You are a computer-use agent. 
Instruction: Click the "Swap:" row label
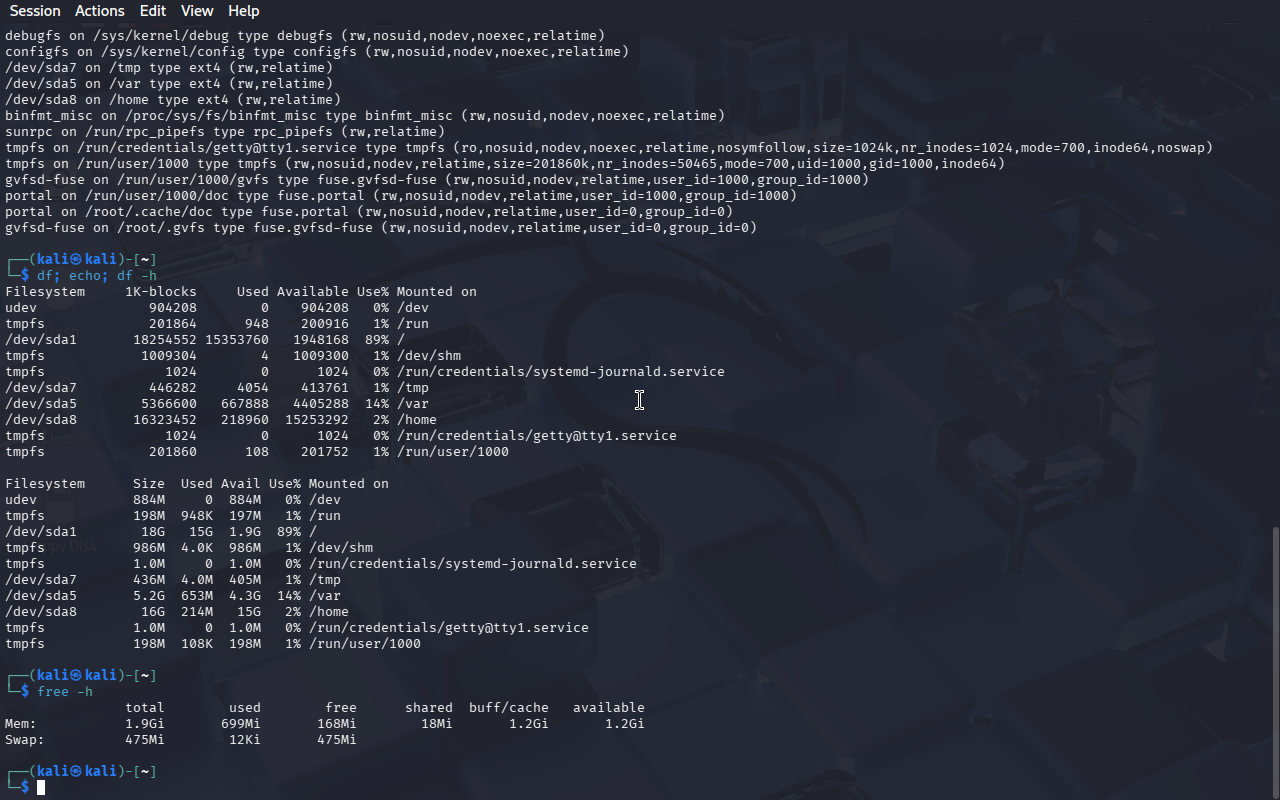(x=25, y=739)
